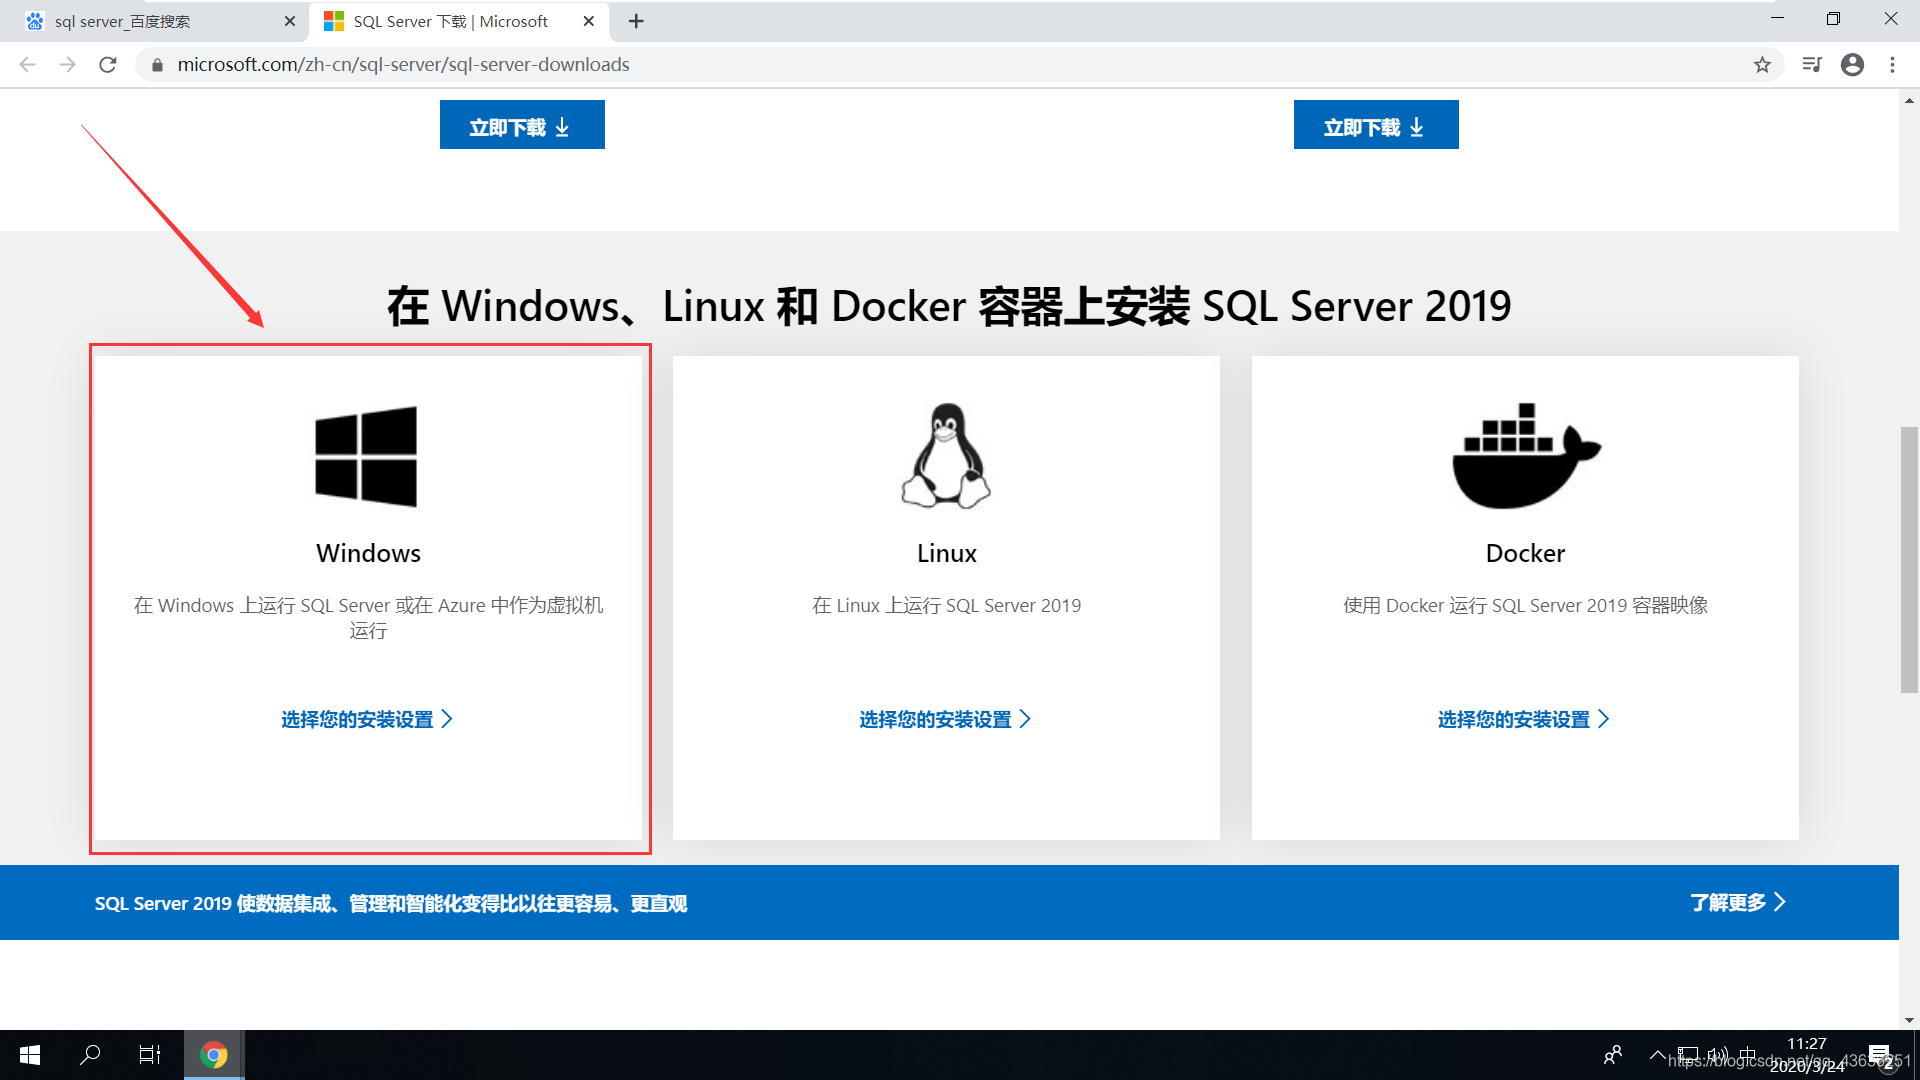1920x1080 pixels.
Task: Open the Chrome profile avatar
Action: 1852,65
